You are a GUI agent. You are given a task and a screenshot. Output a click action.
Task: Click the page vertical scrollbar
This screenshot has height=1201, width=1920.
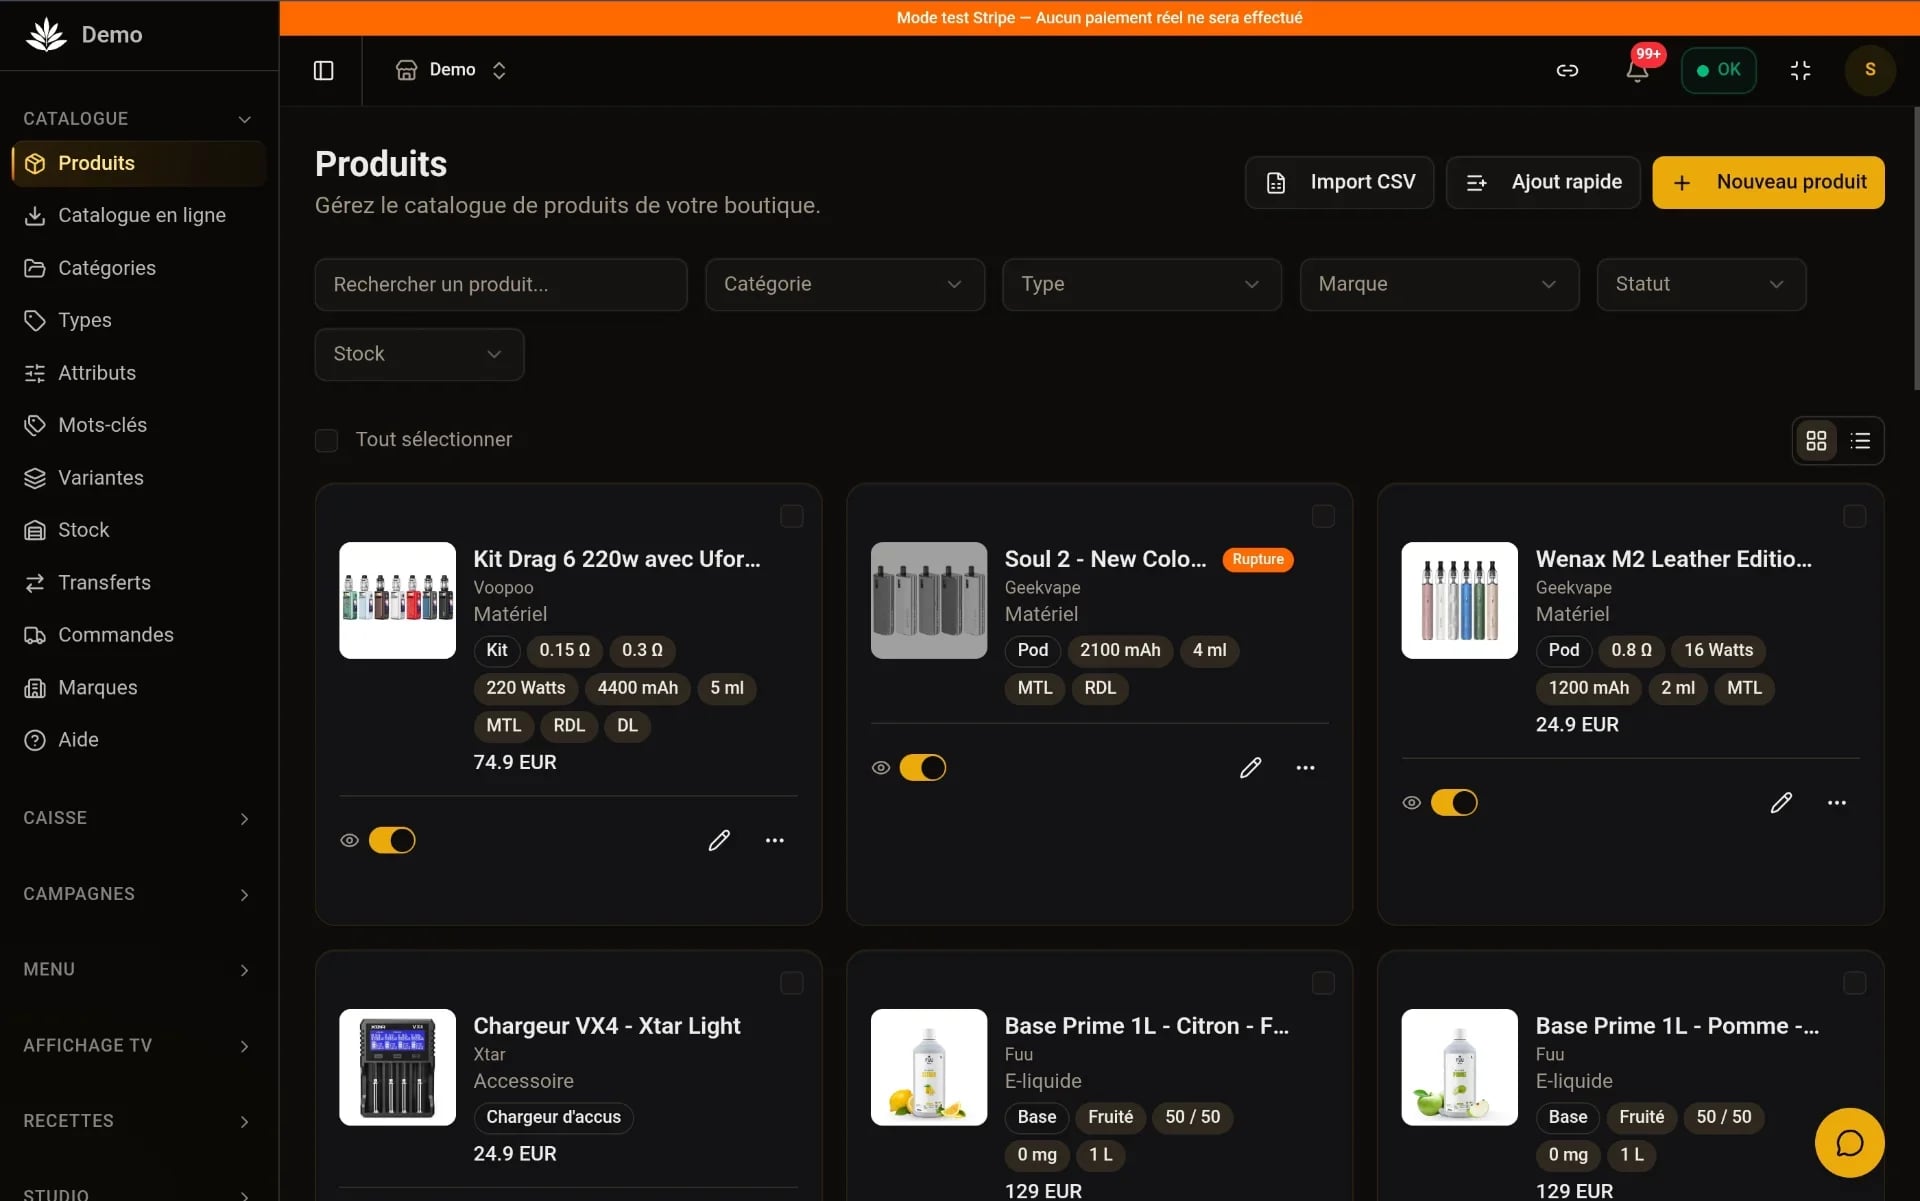[x=1915, y=250]
